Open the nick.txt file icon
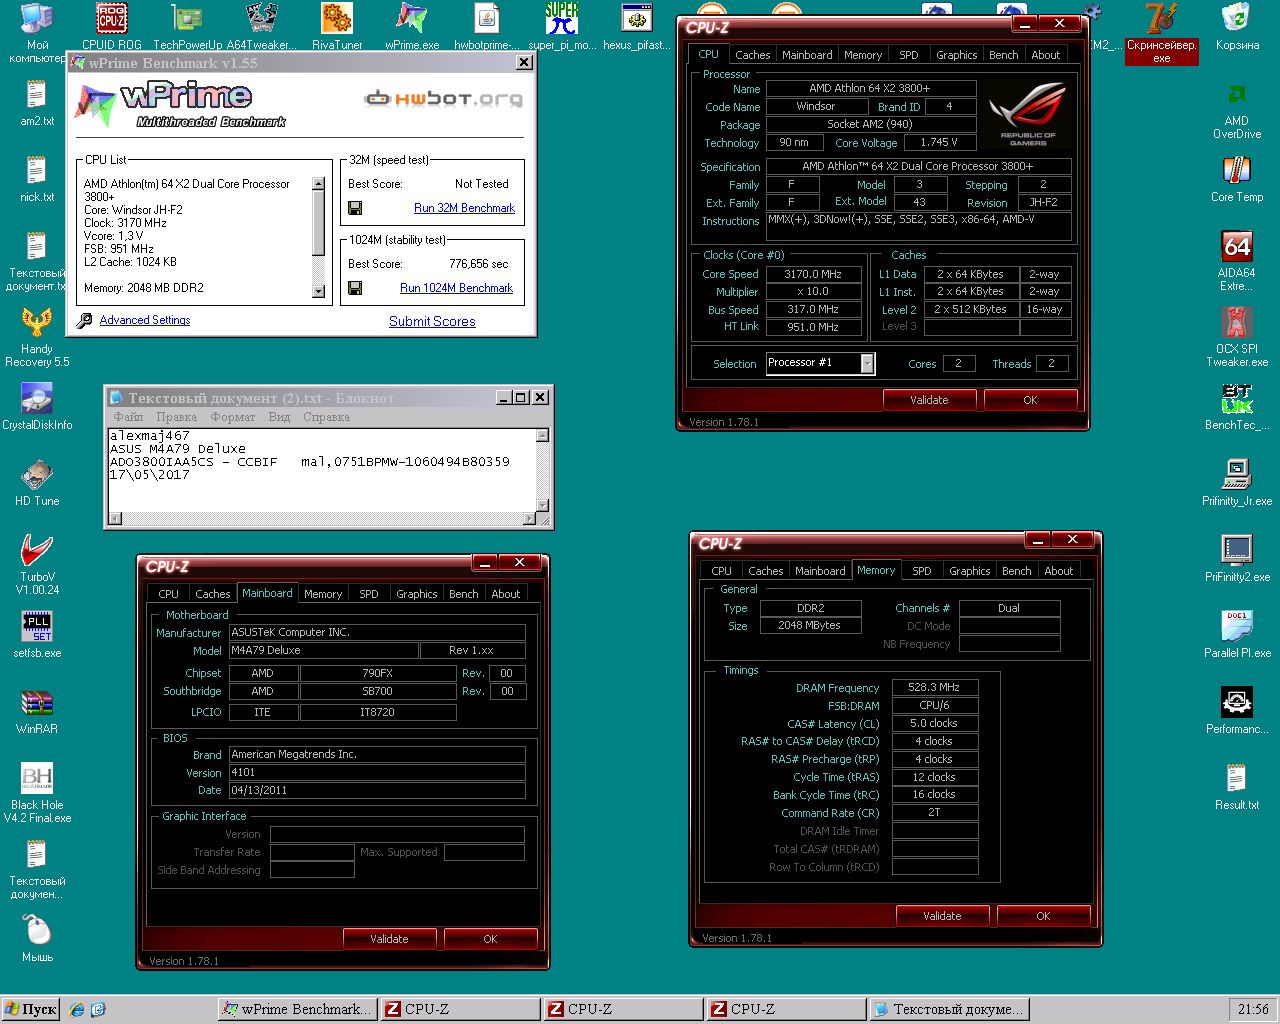The image size is (1280, 1024). tap(37, 178)
